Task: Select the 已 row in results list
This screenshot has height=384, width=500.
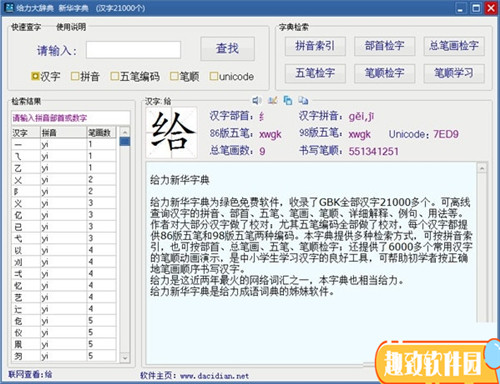Action: tap(63, 227)
